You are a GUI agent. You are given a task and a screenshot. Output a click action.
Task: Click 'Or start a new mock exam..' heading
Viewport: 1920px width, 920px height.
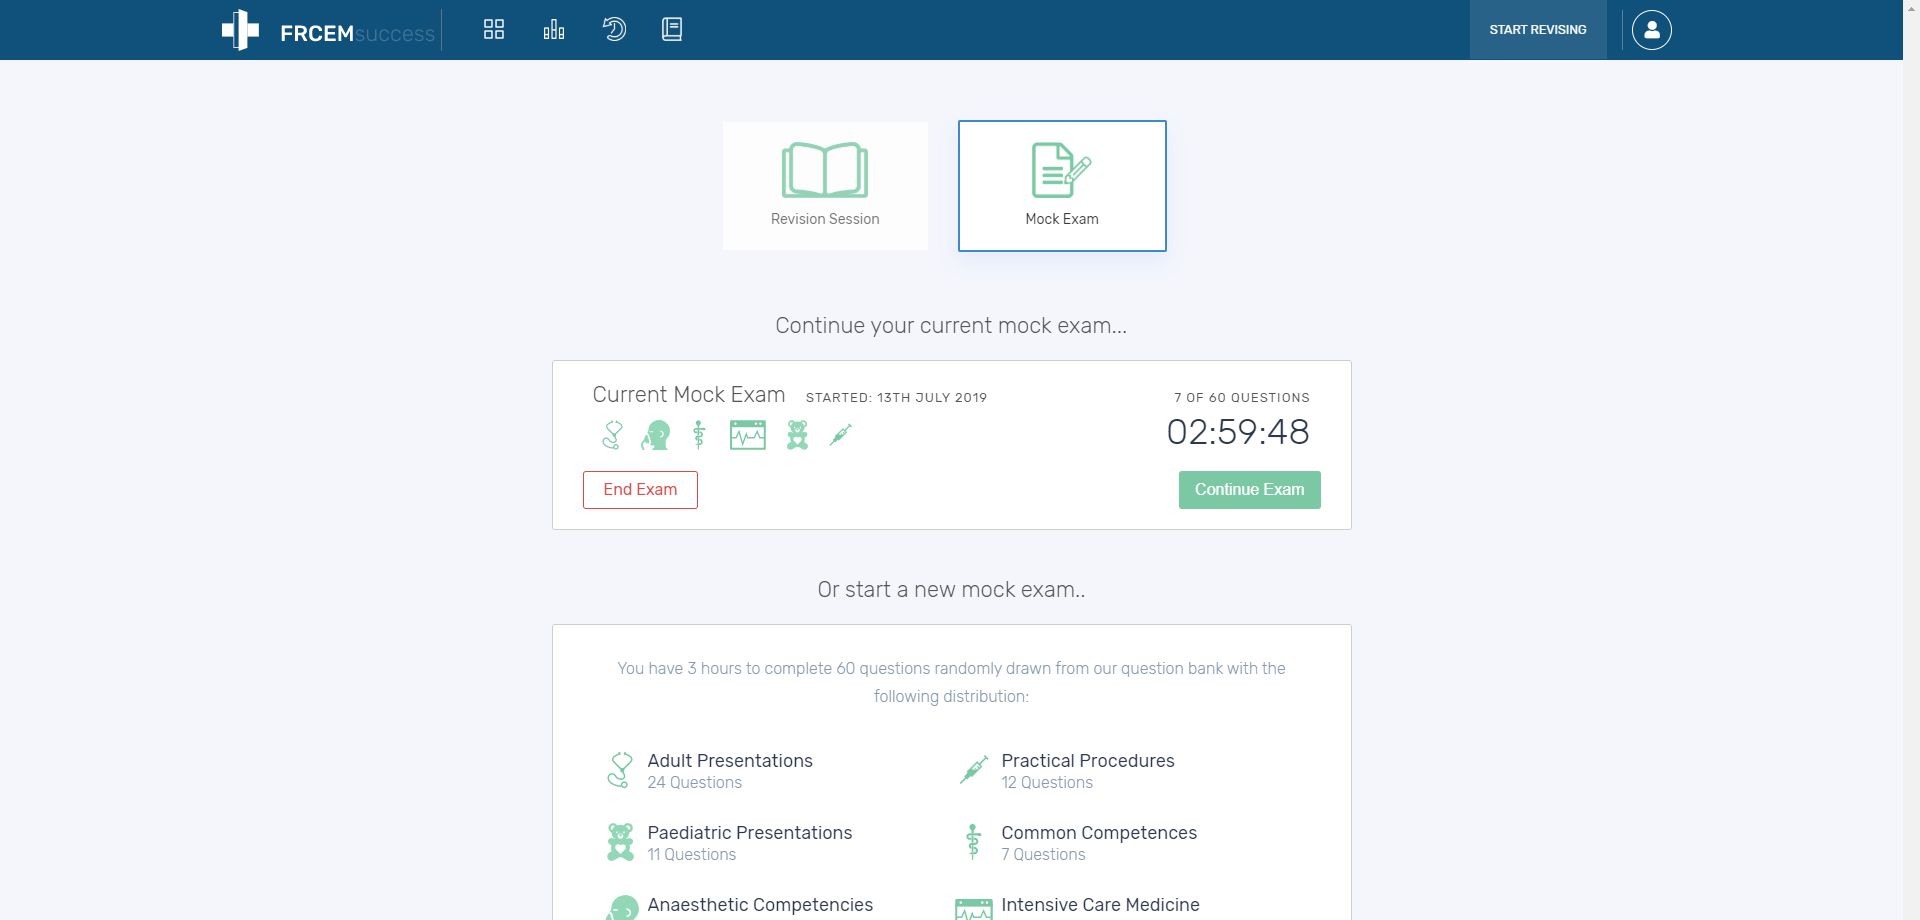click(951, 590)
